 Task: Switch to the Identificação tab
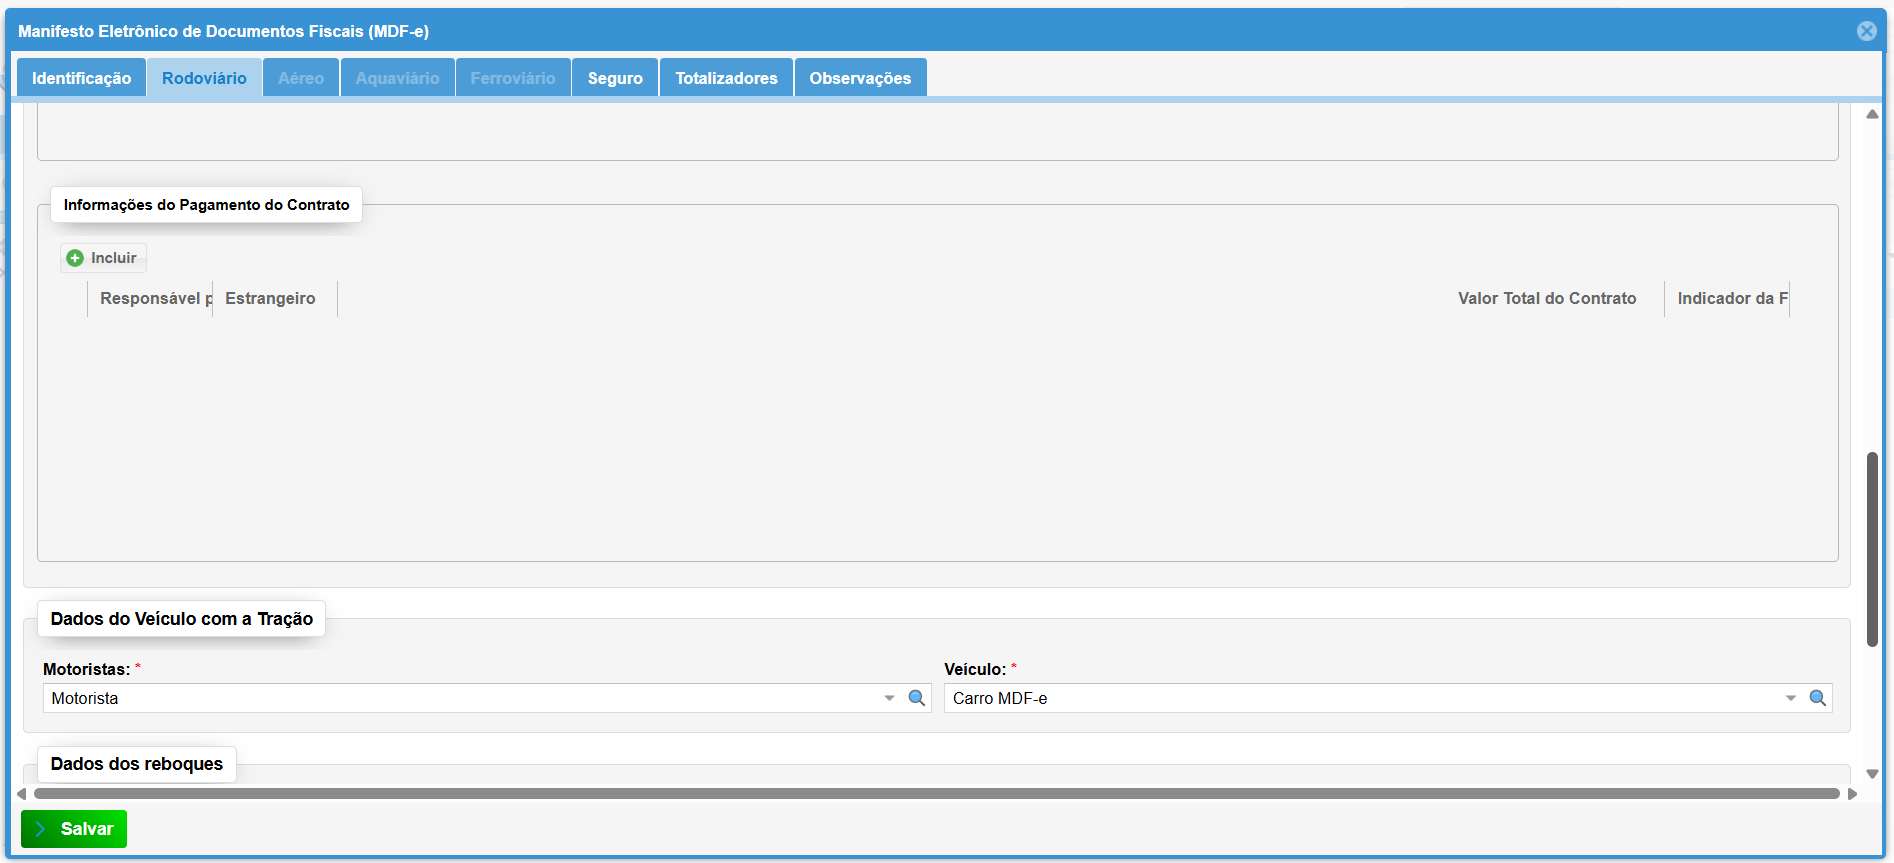[81, 78]
